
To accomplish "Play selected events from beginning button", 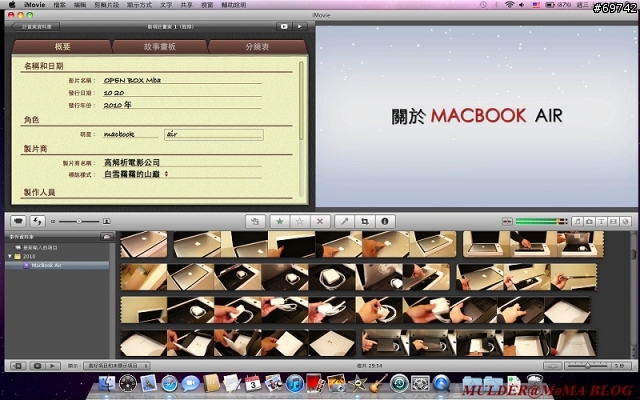I will 52,366.
